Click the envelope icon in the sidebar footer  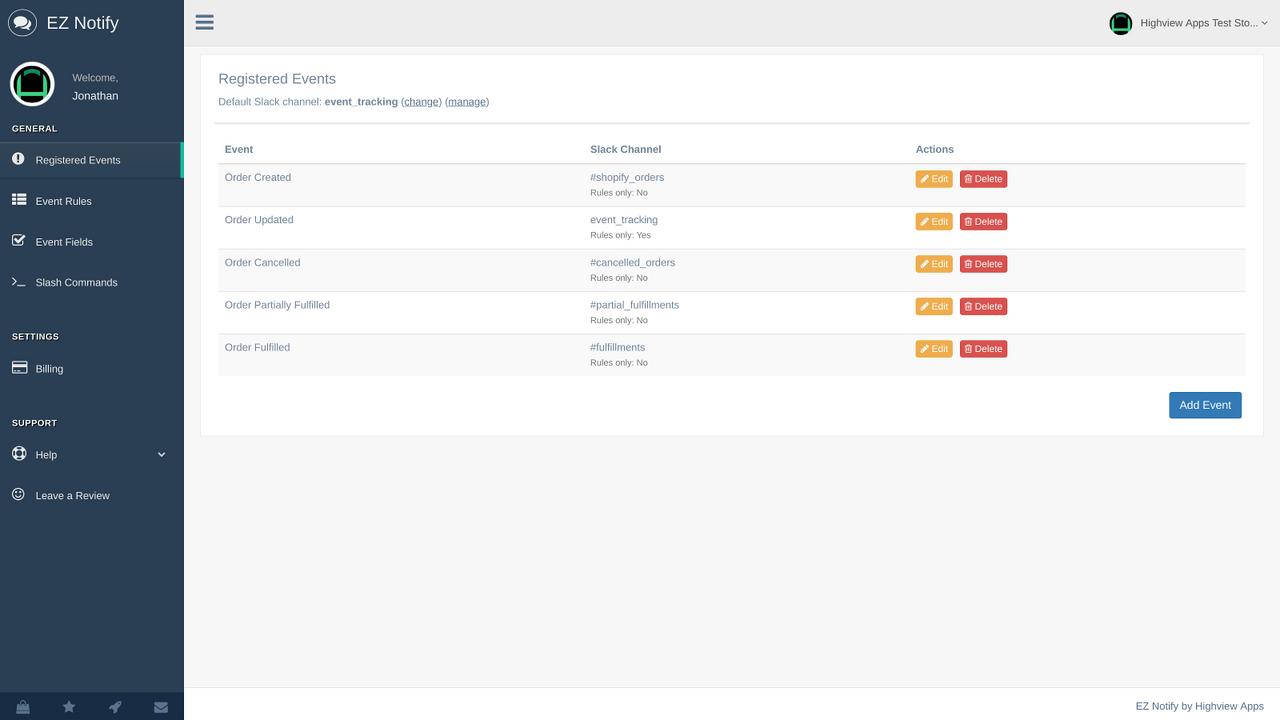[161, 706]
